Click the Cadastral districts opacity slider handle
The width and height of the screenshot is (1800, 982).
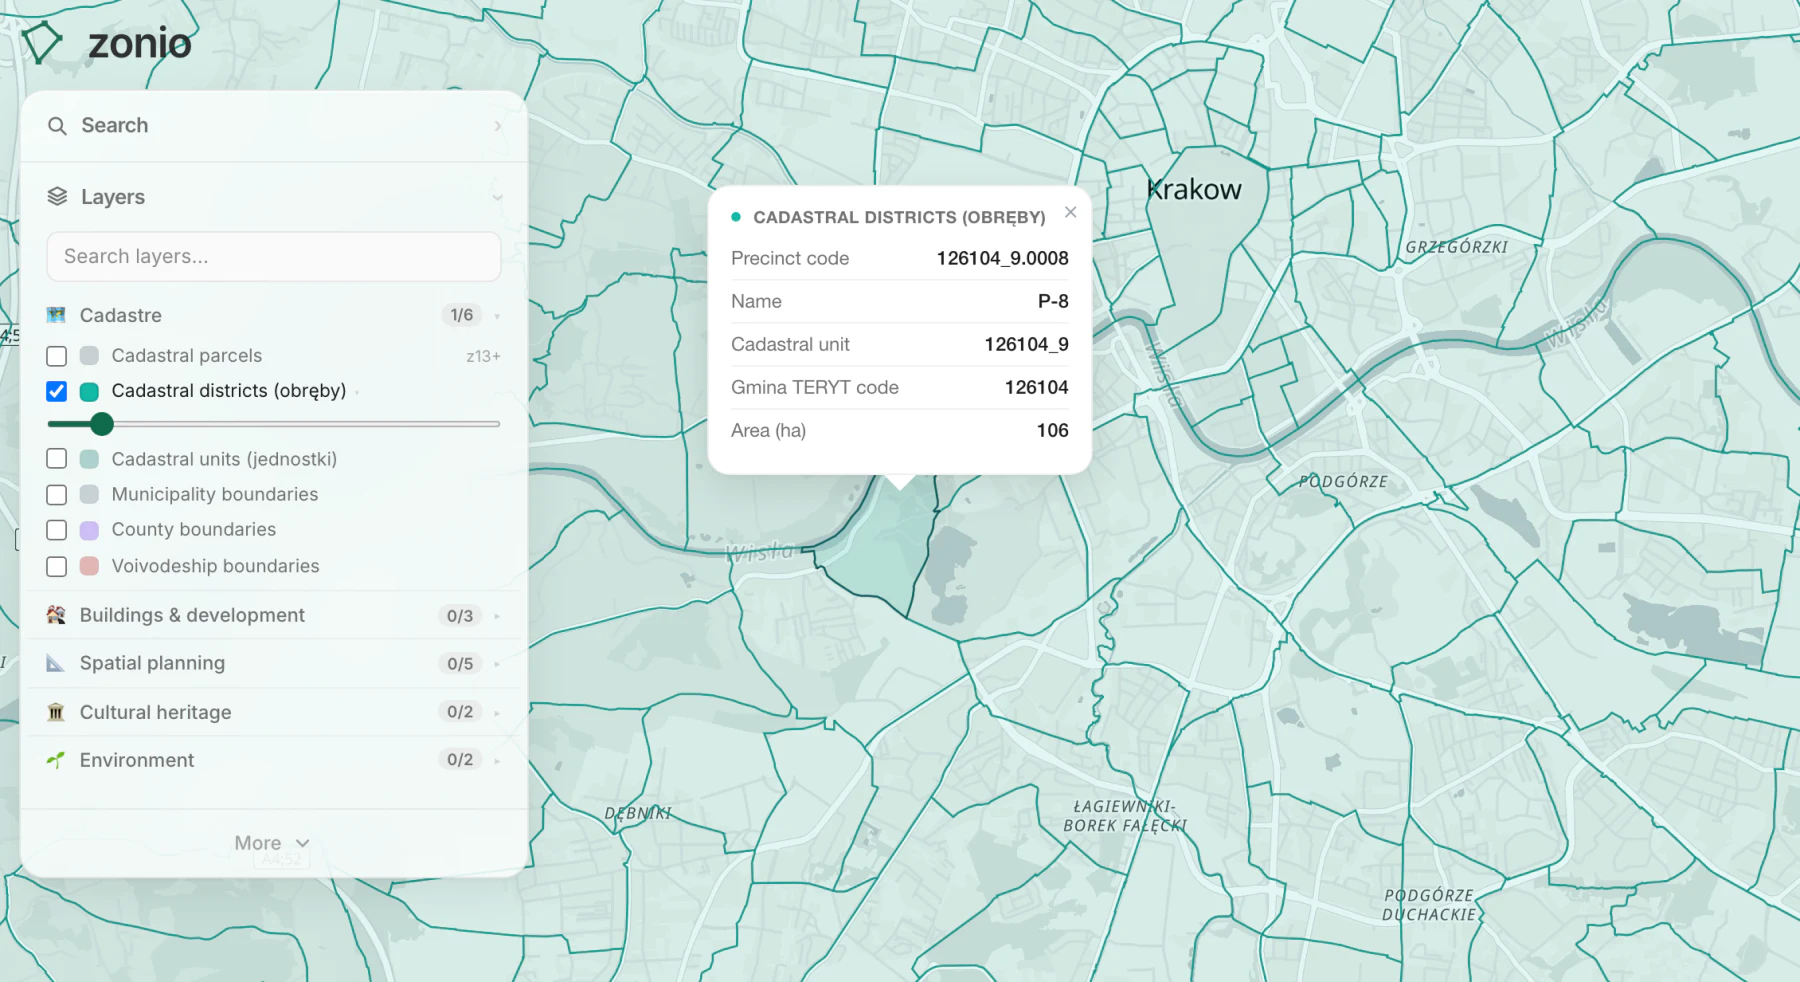tap(101, 424)
